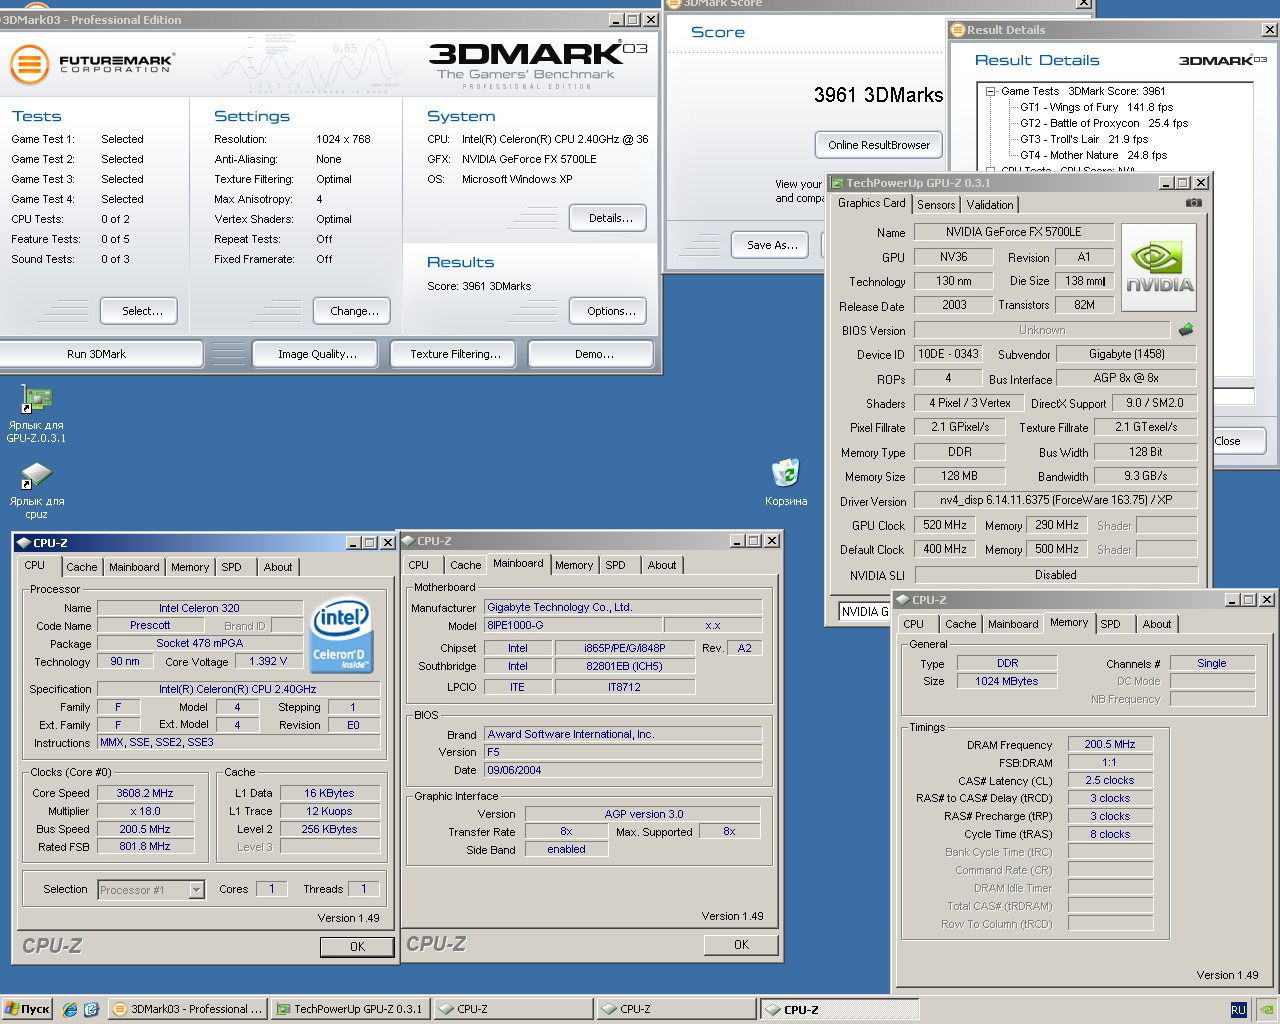1280x1024 pixels.
Task: Click the NVIDIA logo in GPU-Z
Action: point(1159,267)
